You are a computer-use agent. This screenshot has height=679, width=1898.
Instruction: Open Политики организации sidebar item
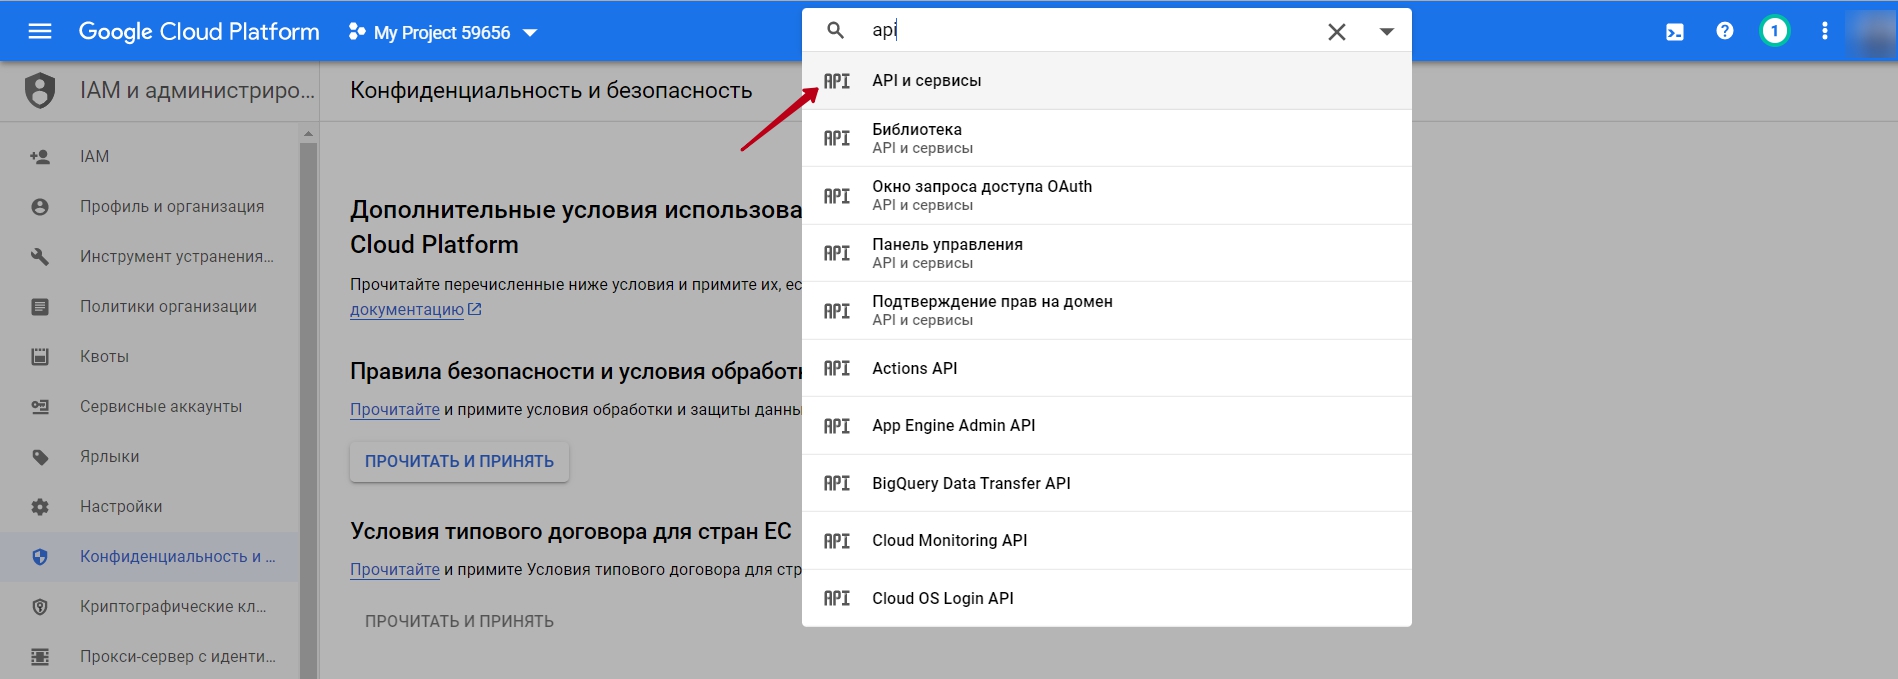(x=150, y=306)
